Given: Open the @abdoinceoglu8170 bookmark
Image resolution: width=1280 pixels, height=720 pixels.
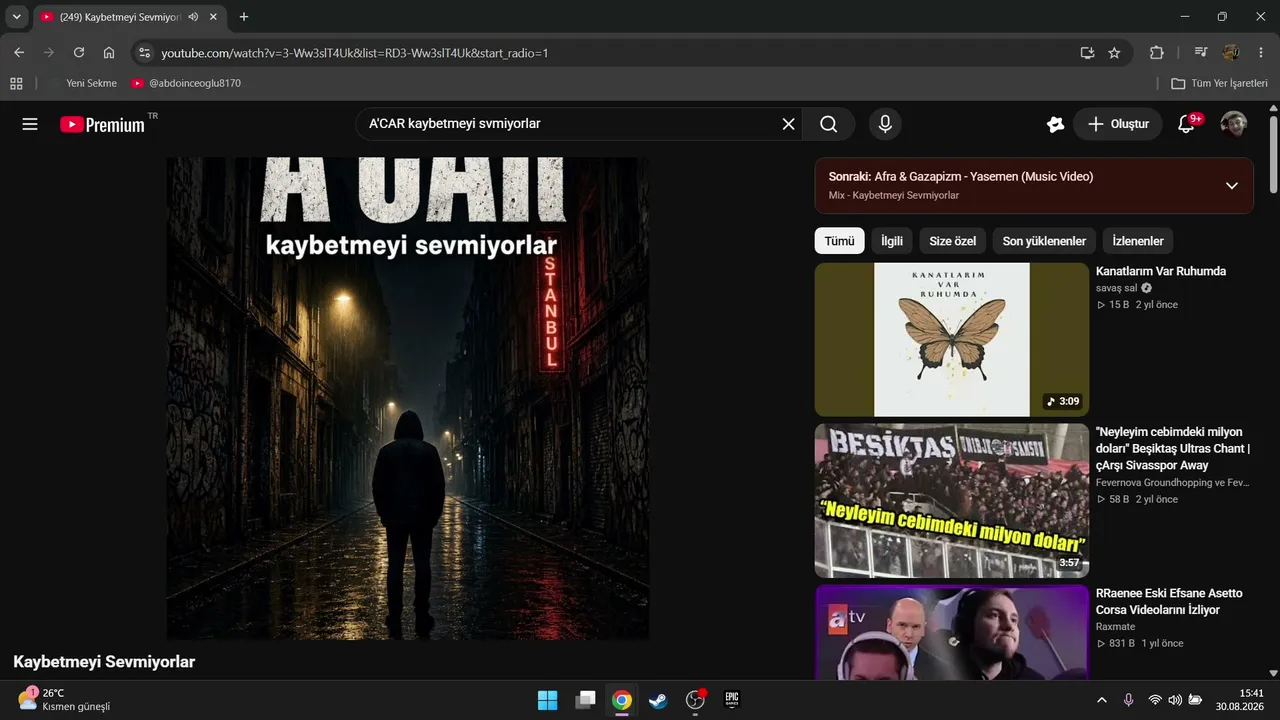Looking at the screenshot, I should (186, 83).
